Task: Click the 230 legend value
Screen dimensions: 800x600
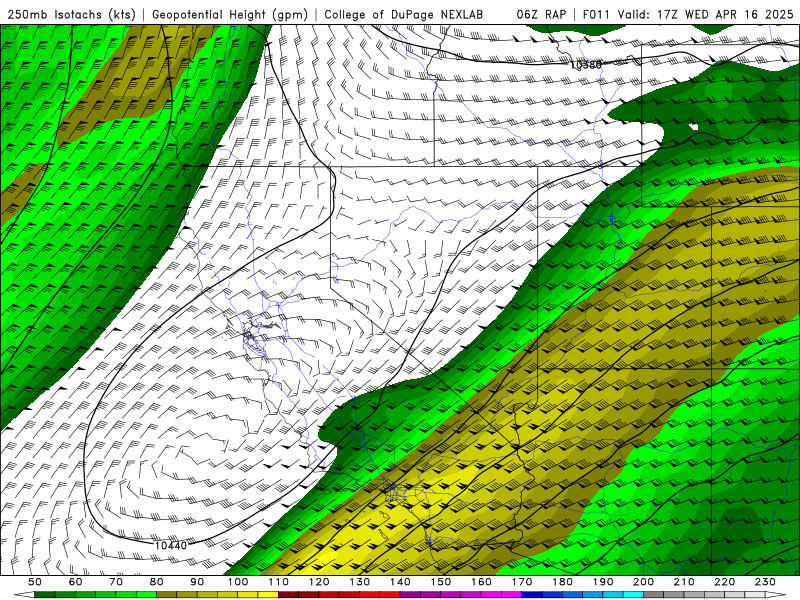Action: [x=765, y=582]
